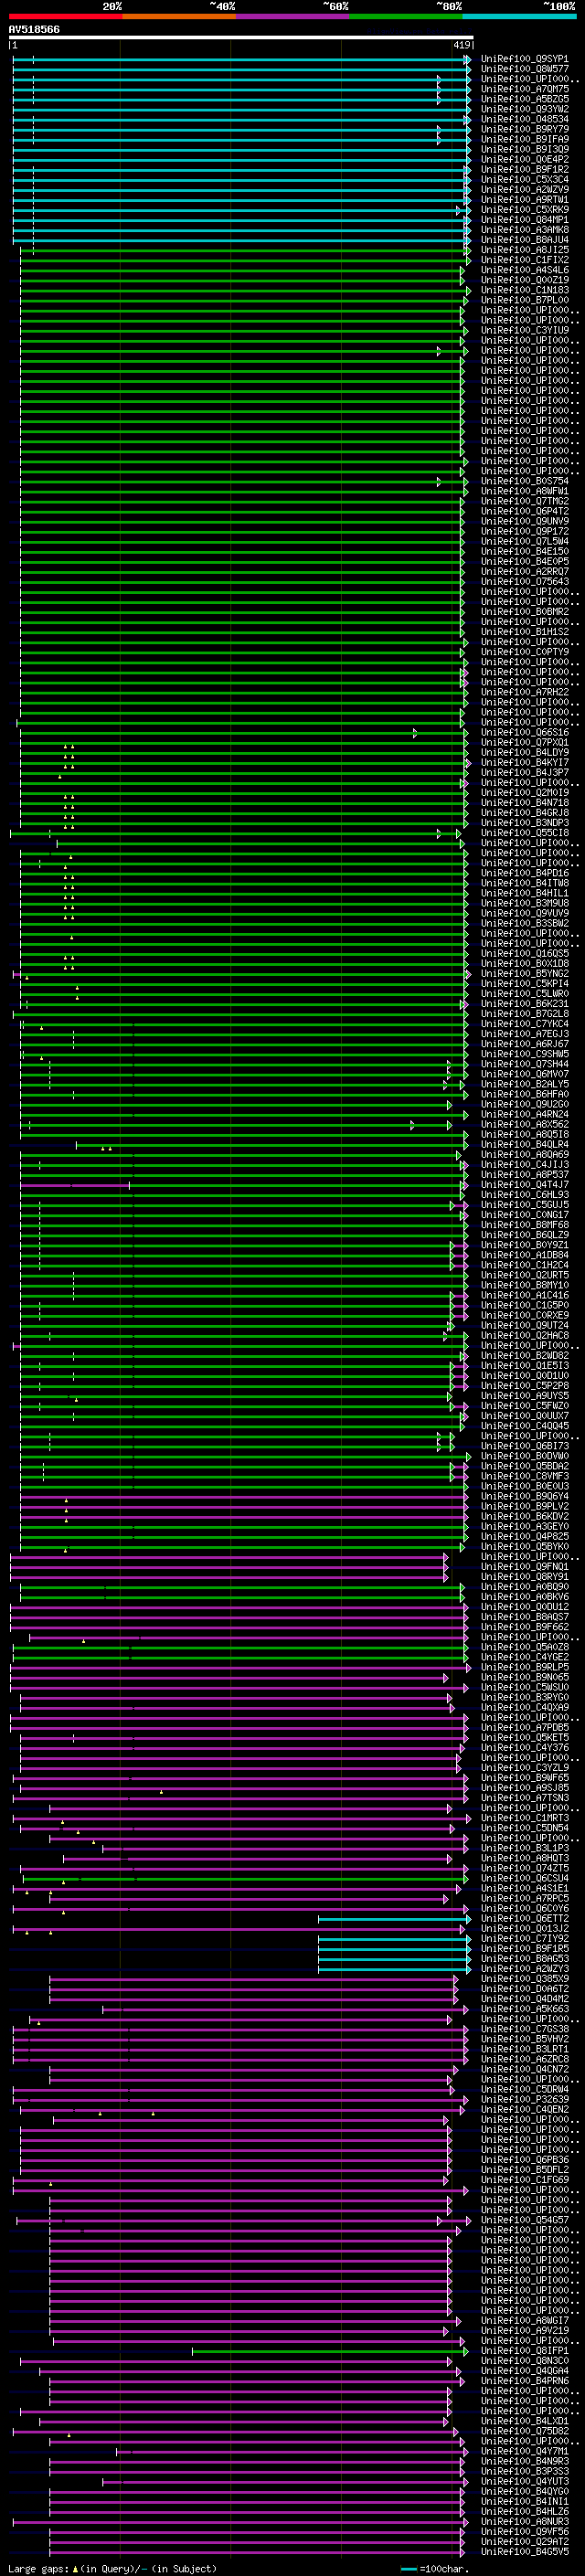Viewport: 585px width, 2576px height.
Task: Select the UniRef100_A7QM75 label
Action: tap(524, 89)
